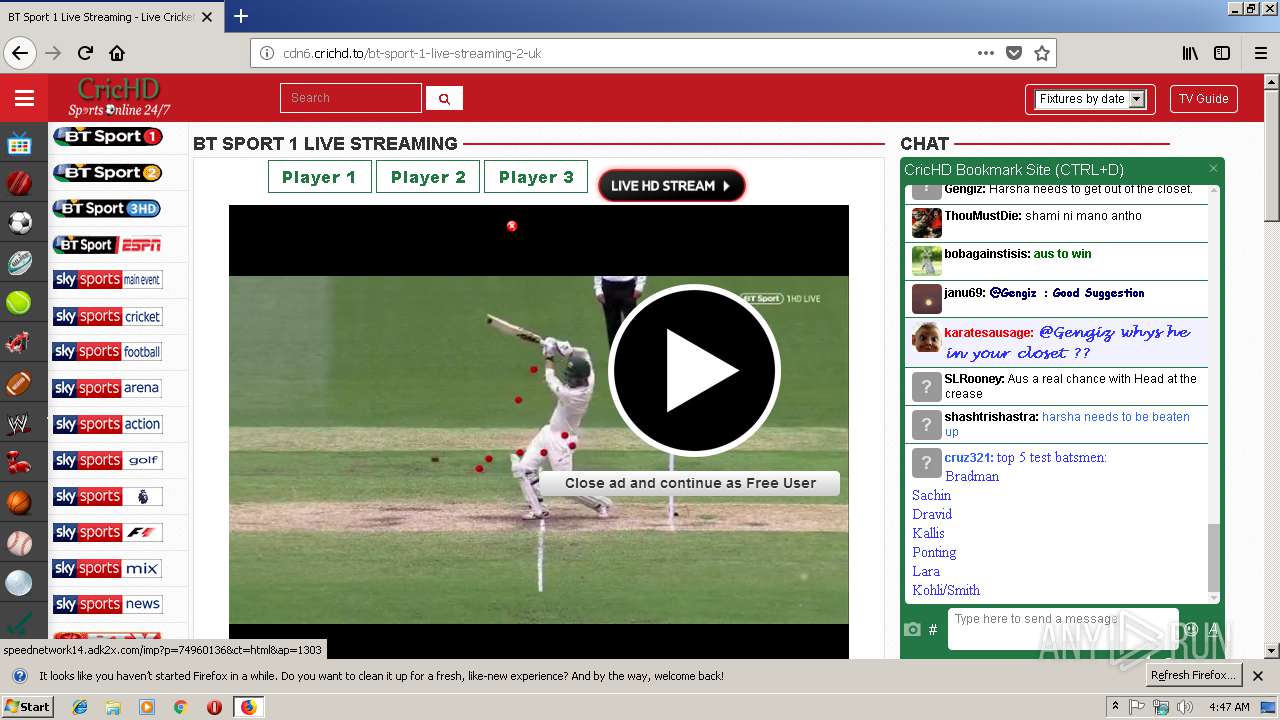Select the red boxing gloves icon
The height and width of the screenshot is (720, 1280).
point(19,463)
